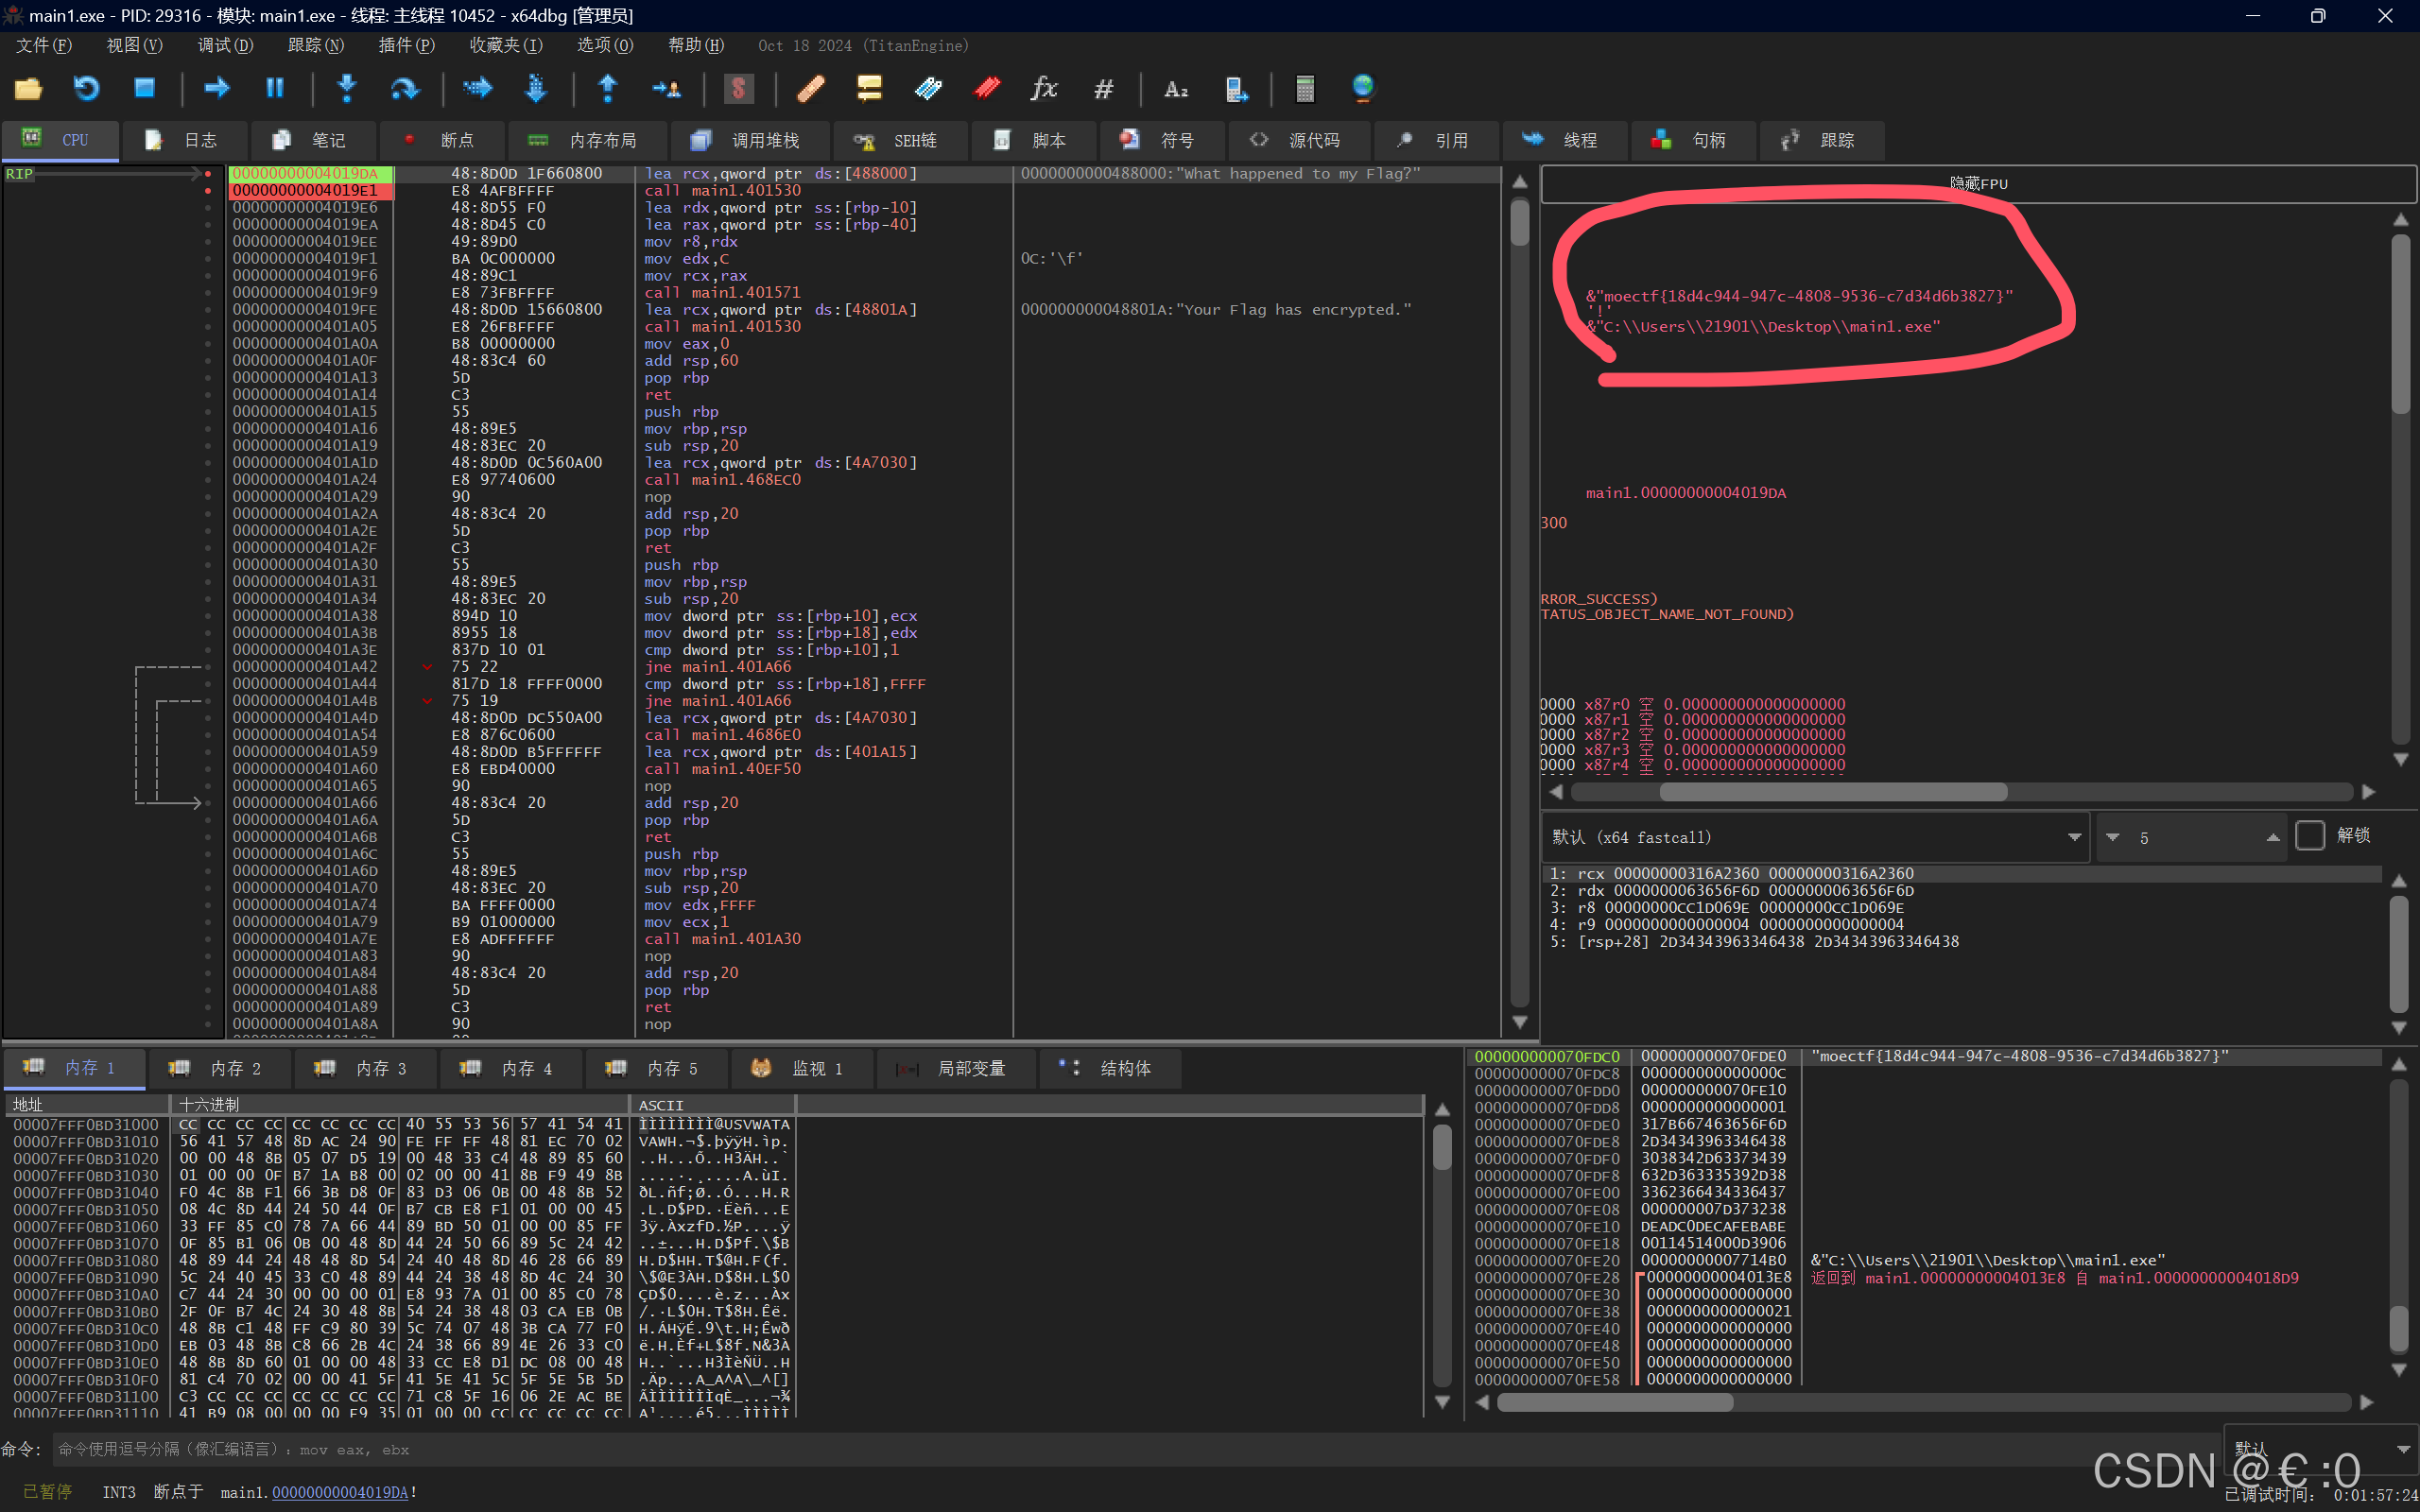
Task: Click the Run to user code icon
Action: point(666,89)
